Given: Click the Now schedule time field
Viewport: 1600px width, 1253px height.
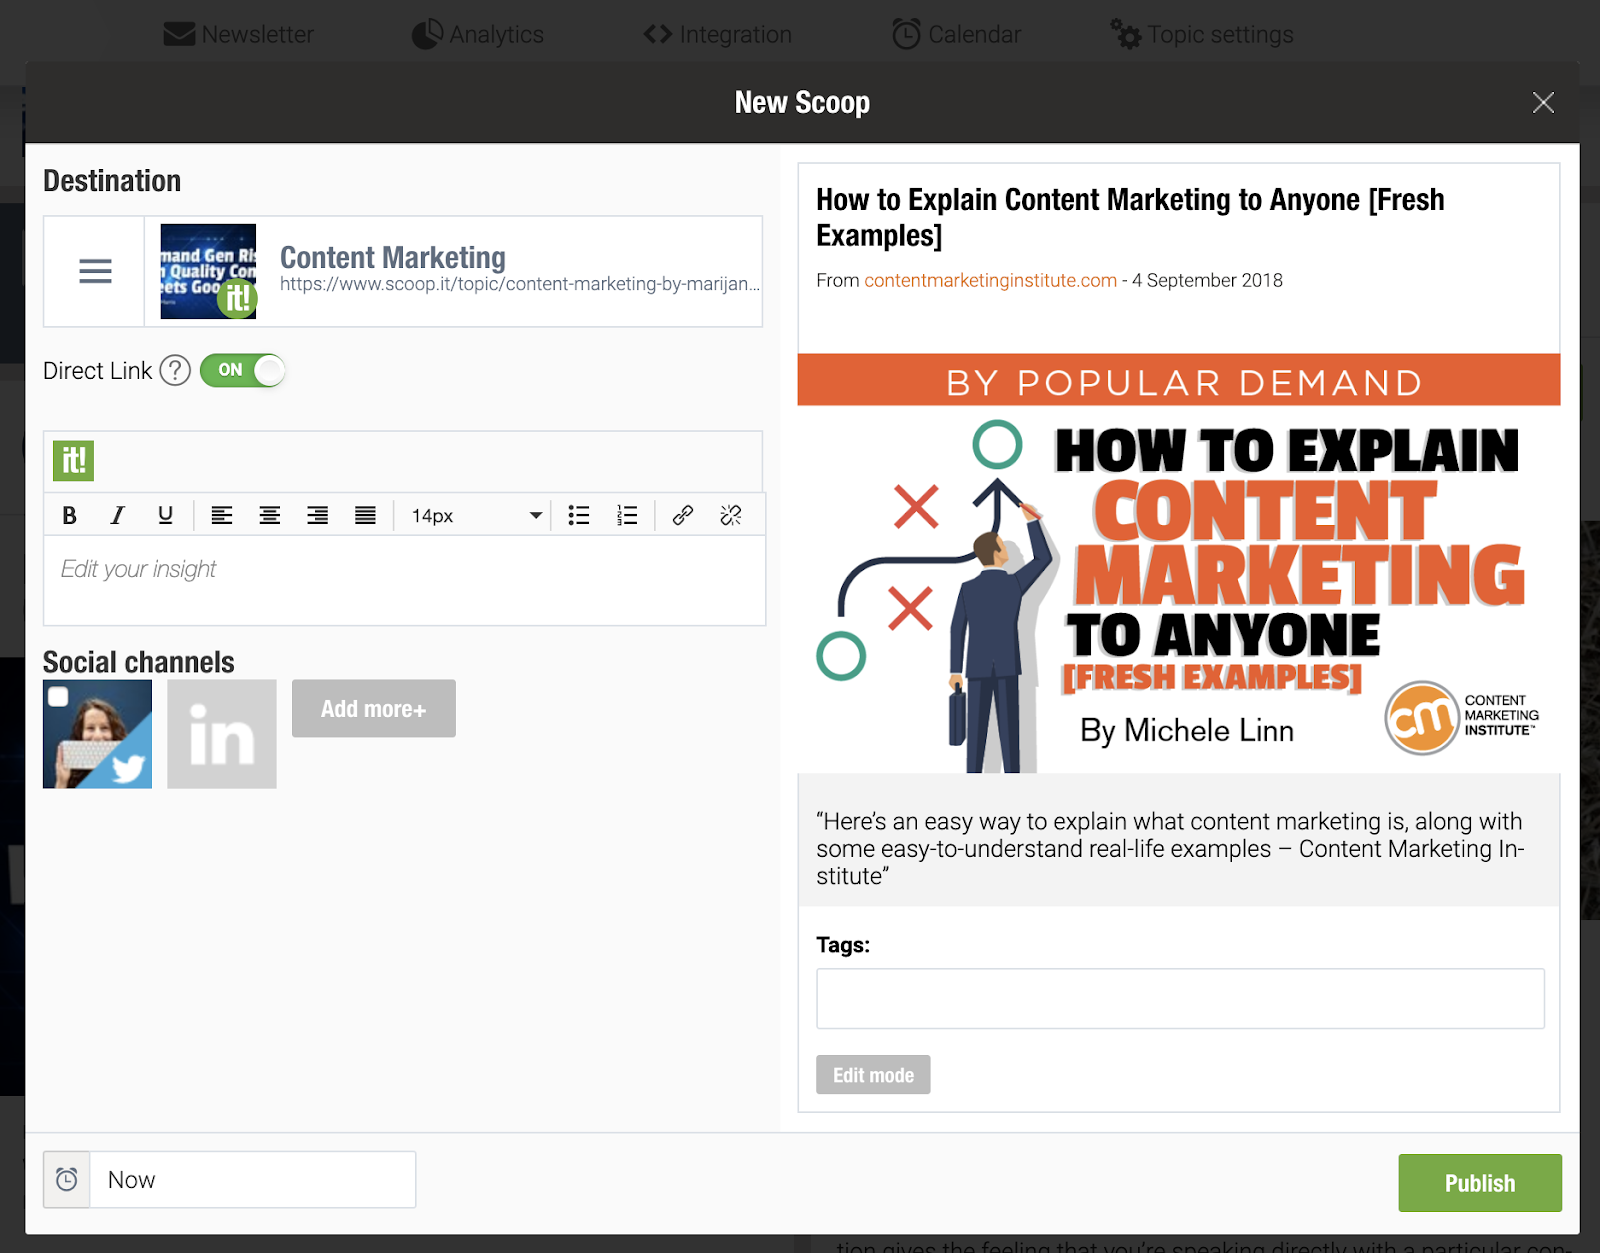Looking at the screenshot, I should click(253, 1180).
